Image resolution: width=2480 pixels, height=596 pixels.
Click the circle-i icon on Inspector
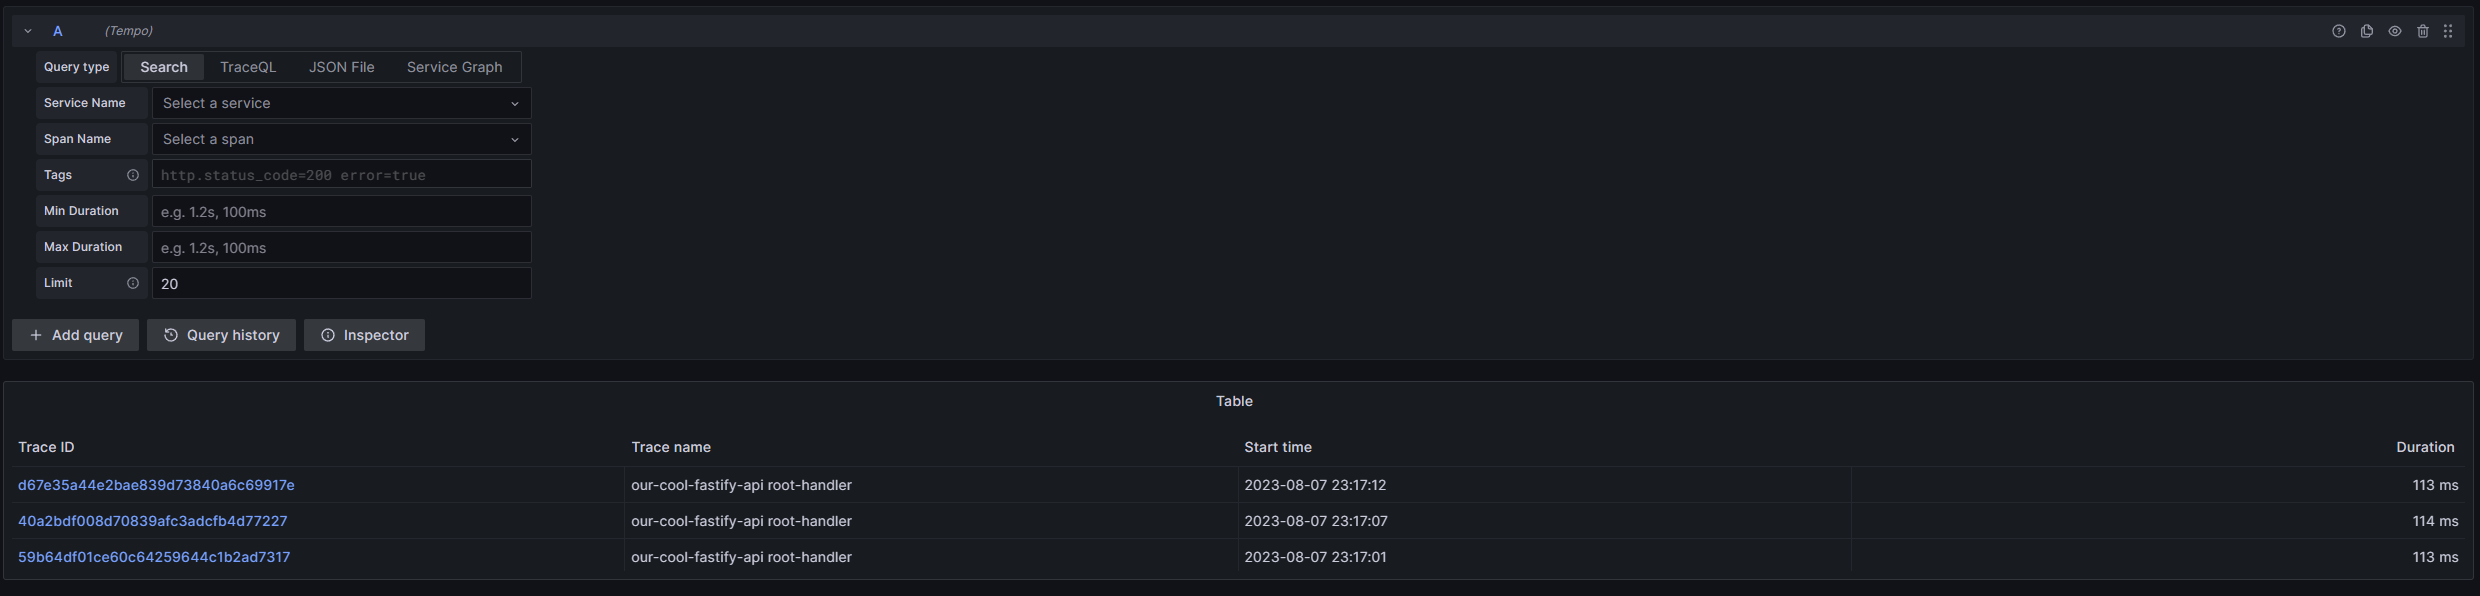point(328,335)
